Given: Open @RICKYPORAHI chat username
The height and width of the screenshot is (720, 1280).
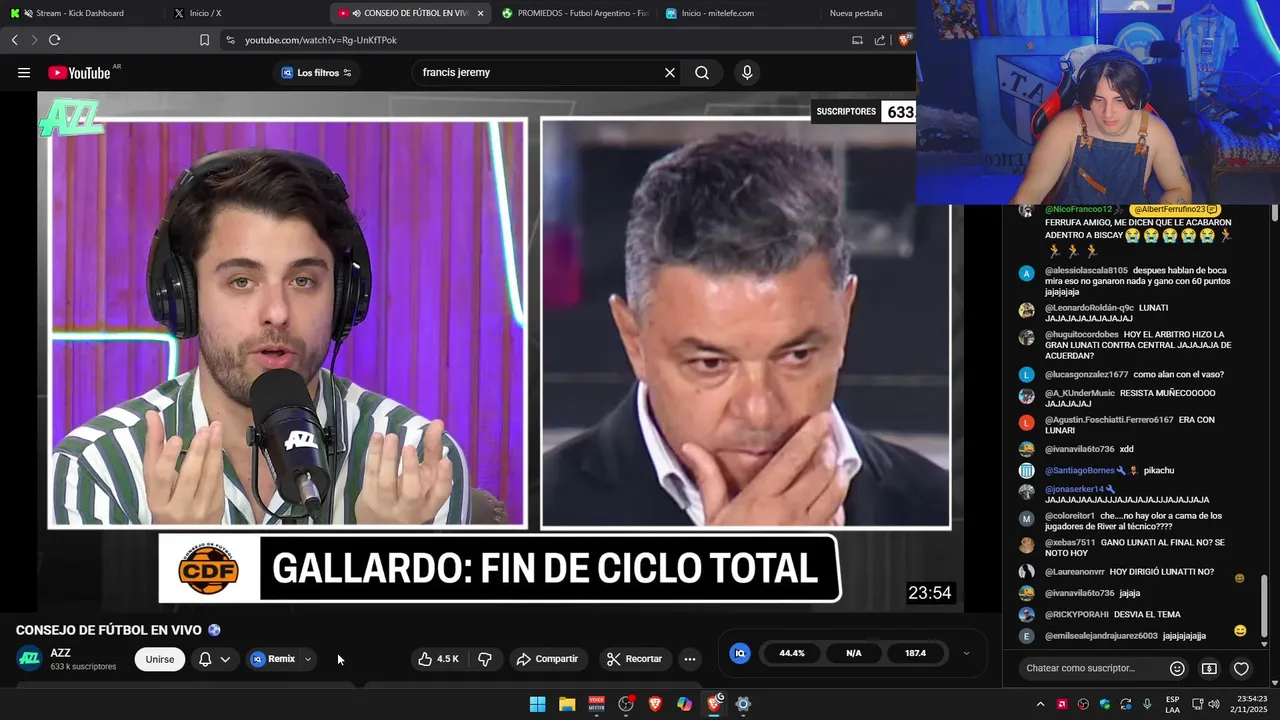Looking at the screenshot, I should click(x=1075, y=614).
